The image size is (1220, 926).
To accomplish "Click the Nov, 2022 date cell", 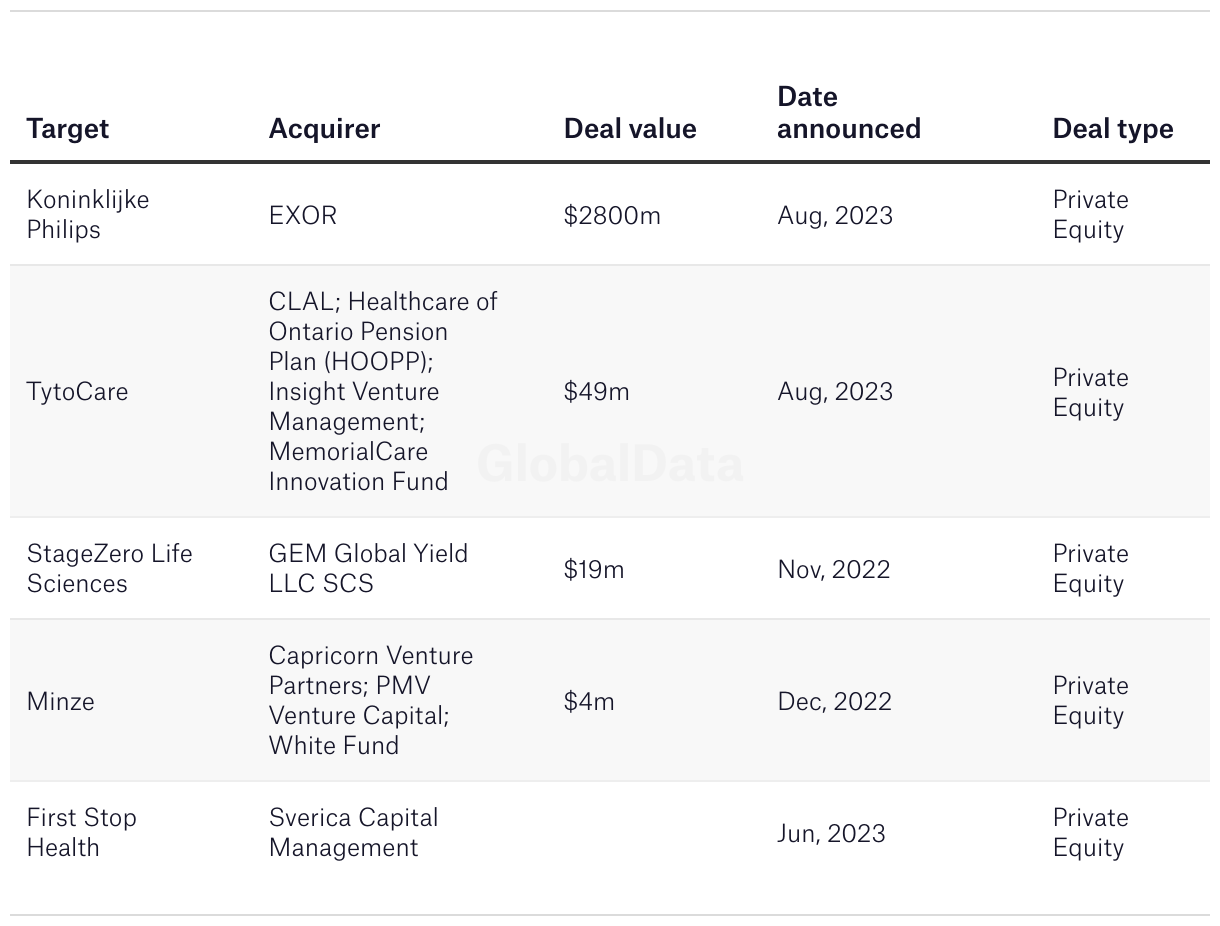I will (833, 569).
